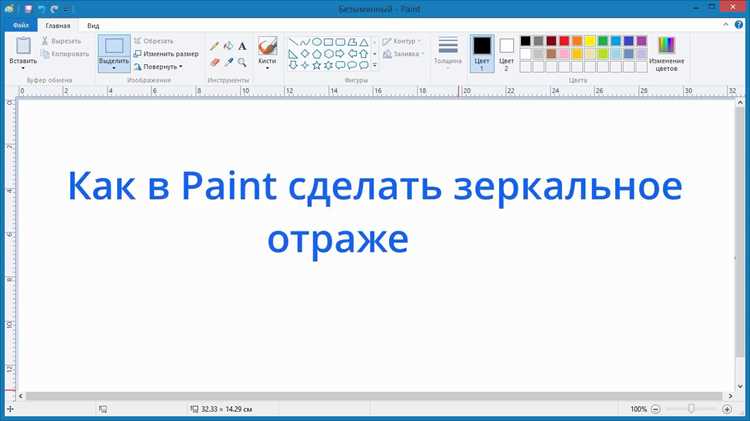The width and height of the screenshot is (750, 421).
Task: Choose the Diamond shape
Action: (x=305, y=54)
